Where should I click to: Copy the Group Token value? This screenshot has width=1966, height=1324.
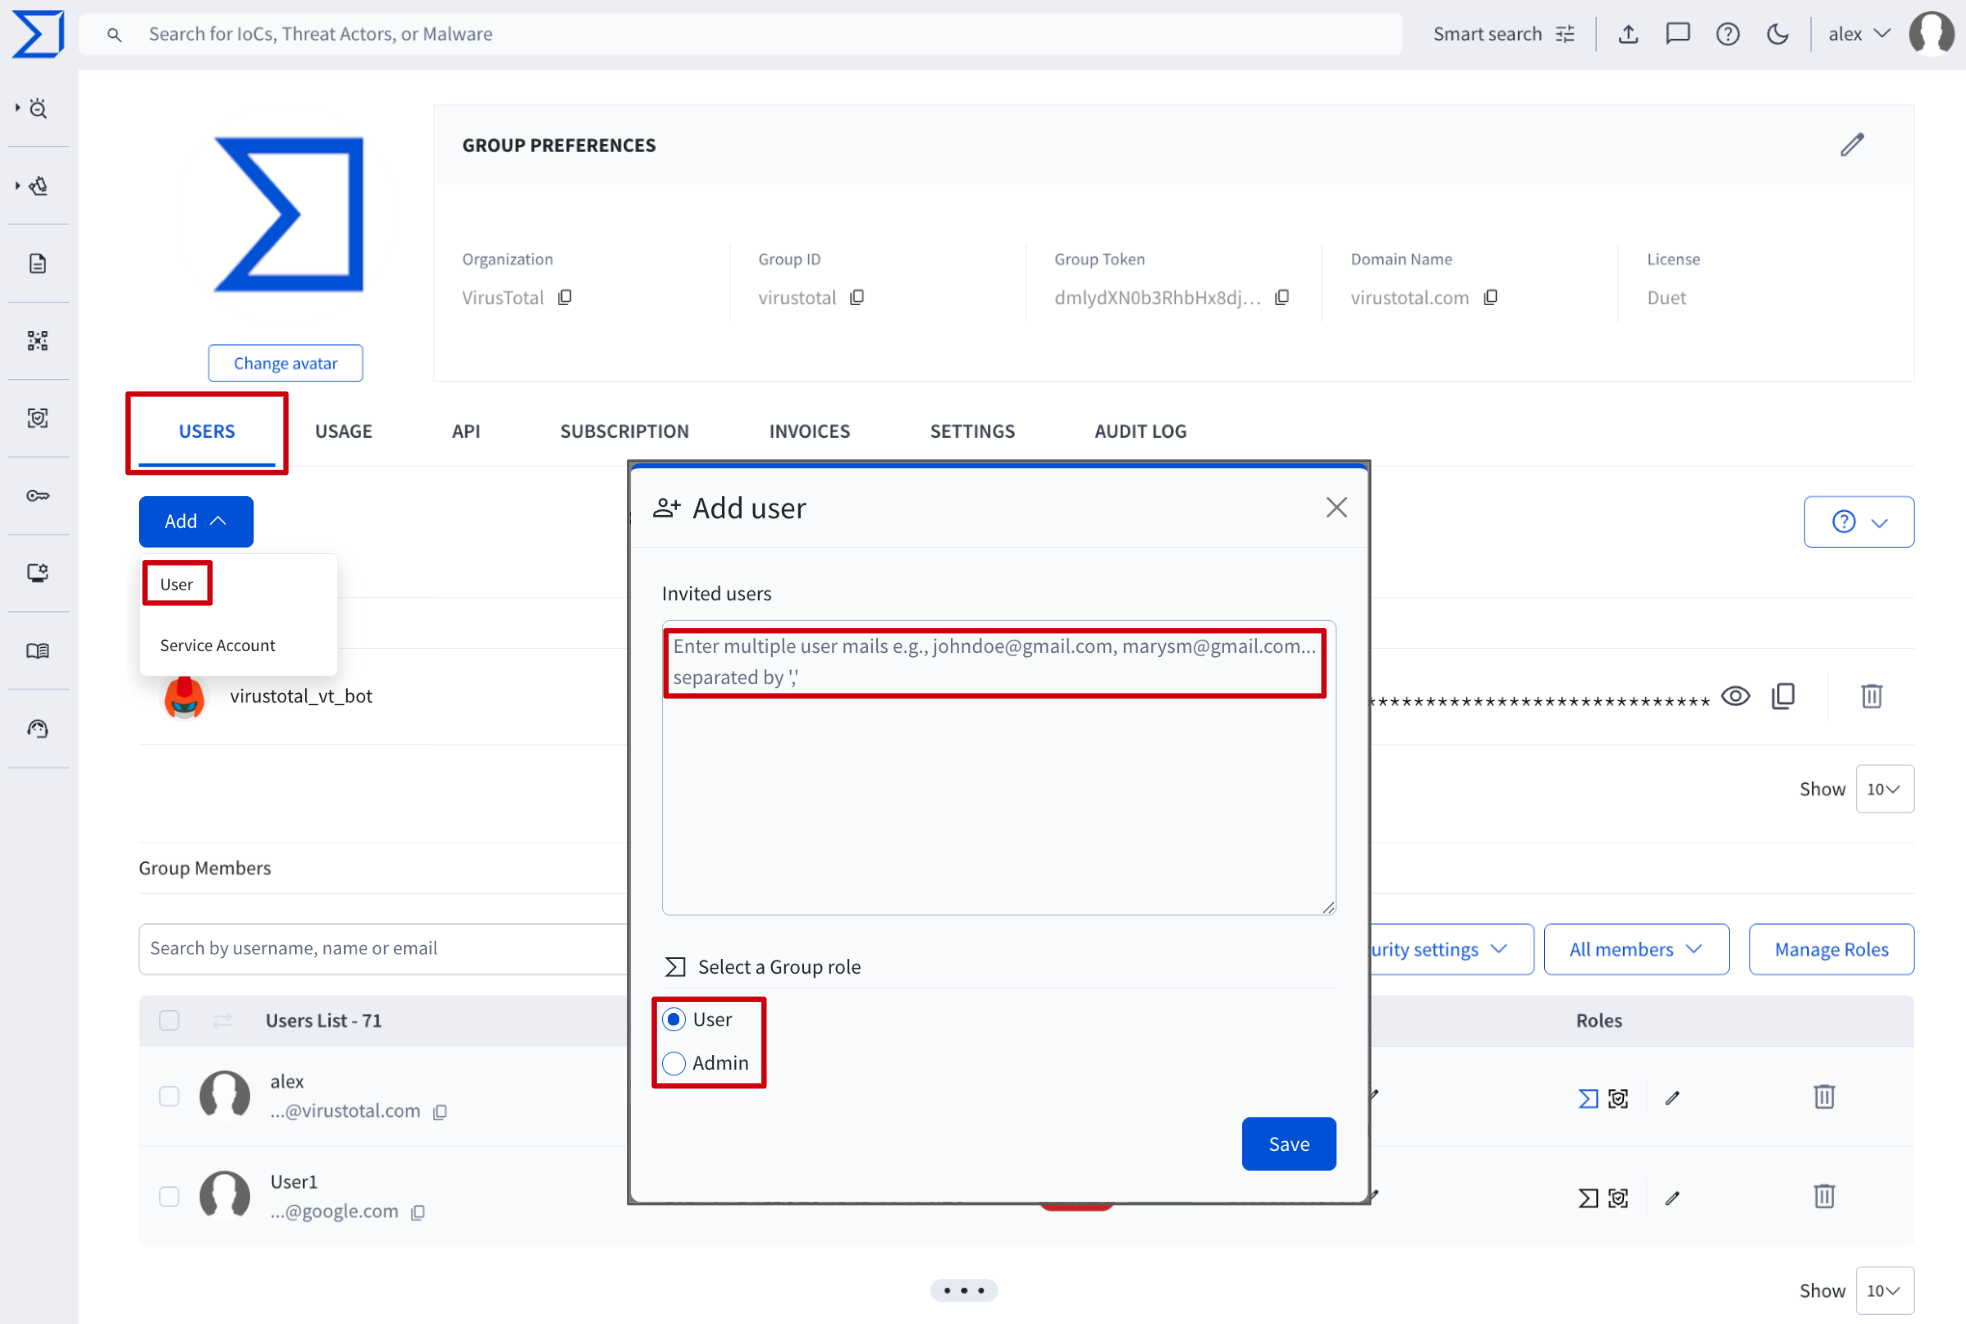pyautogui.click(x=1282, y=297)
